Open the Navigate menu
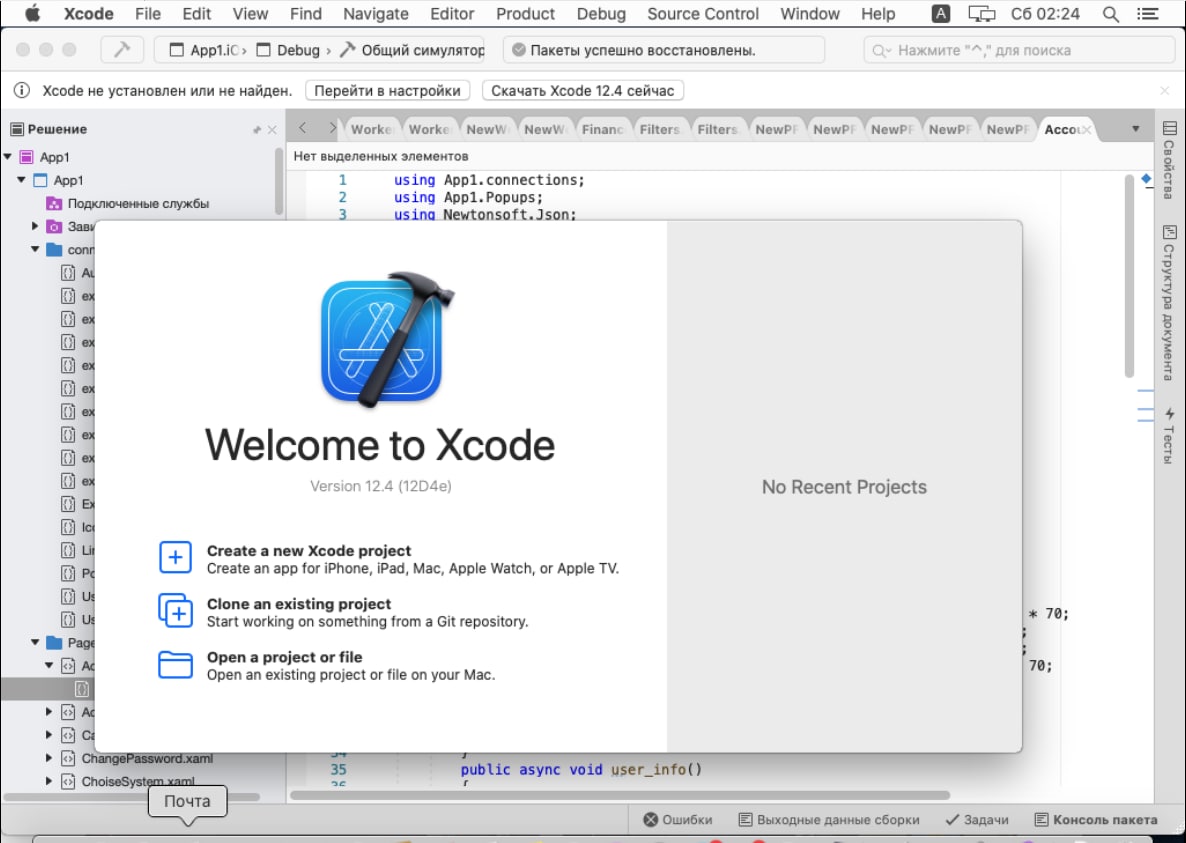Viewport: 1186px width, 843px height. click(376, 14)
